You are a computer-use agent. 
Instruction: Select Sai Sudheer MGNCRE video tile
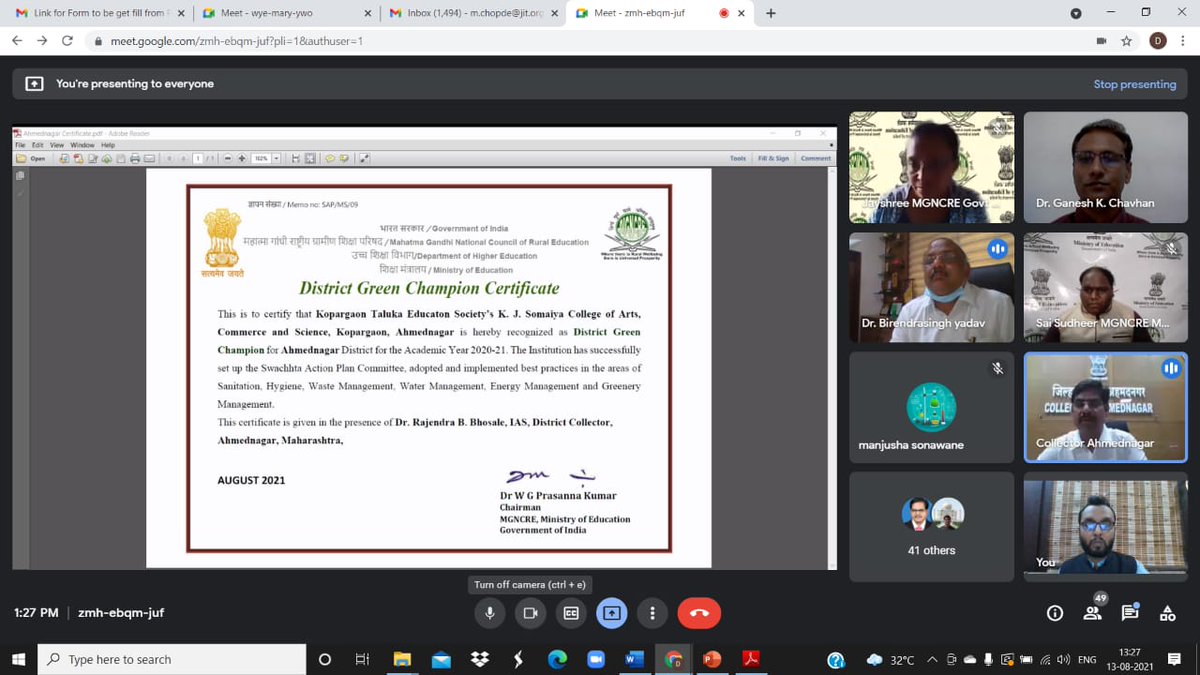[x=1105, y=287]
